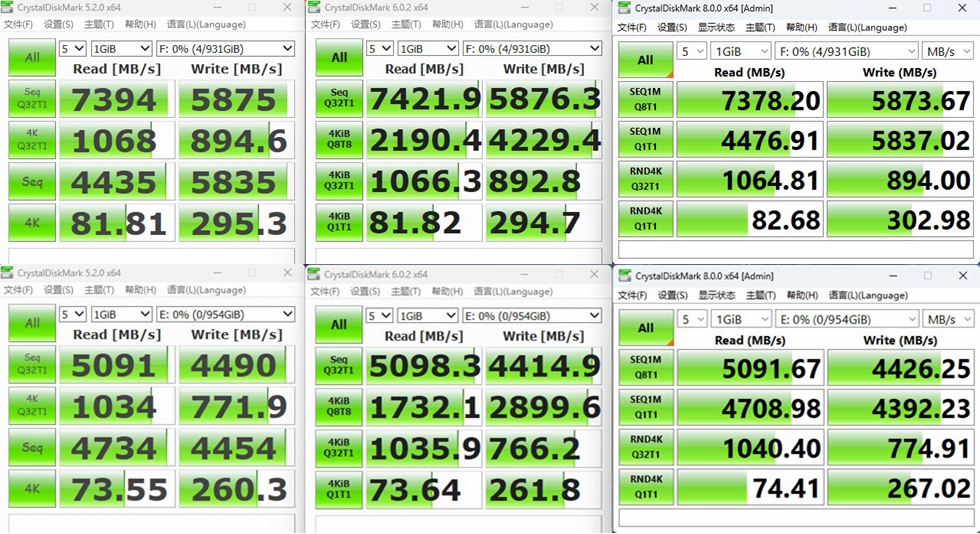Screen dimensions: 980x534
Task: Click RND4K Q1T1 button in bottom 8.0.0 window
Action: [x=646, y=486]
